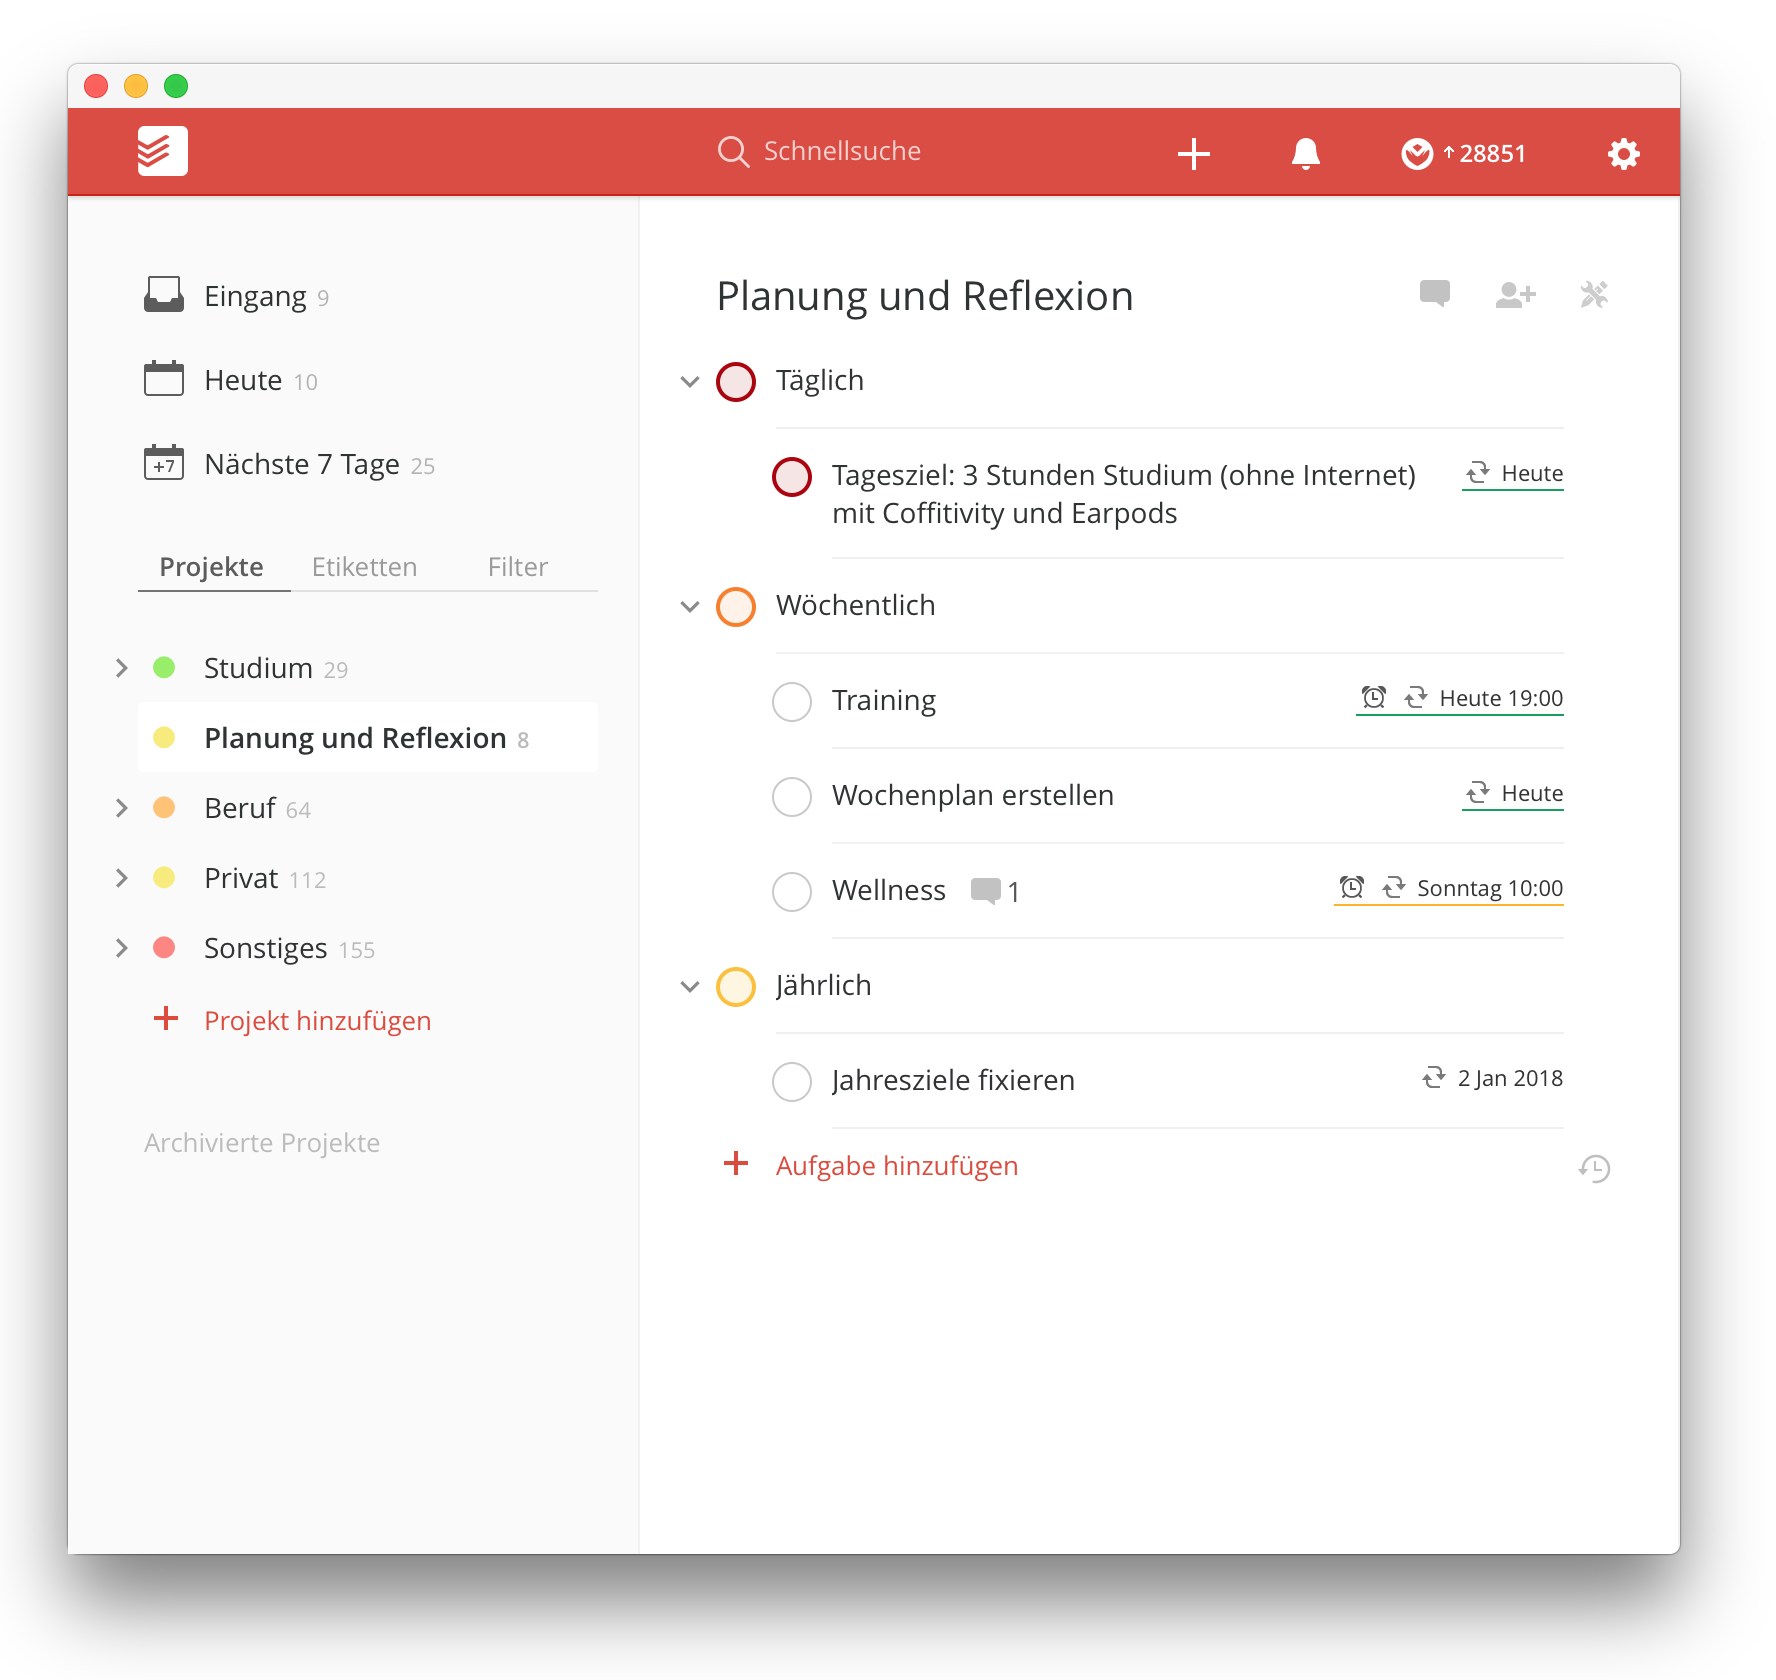
Task: Open project comments speech bubble
Action: coord(1434,294)
